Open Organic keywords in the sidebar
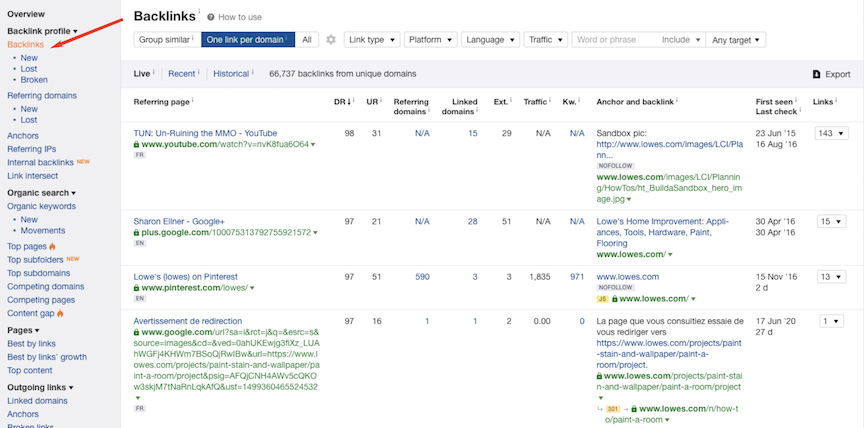The width and height of the screenshot is (864, 428). [x=41, y=207]
